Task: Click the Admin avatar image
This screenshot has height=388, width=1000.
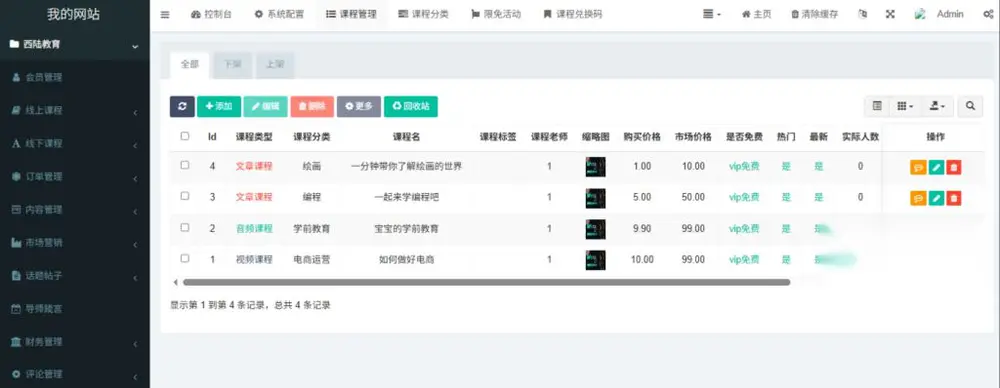Action: tap(920, 14)
